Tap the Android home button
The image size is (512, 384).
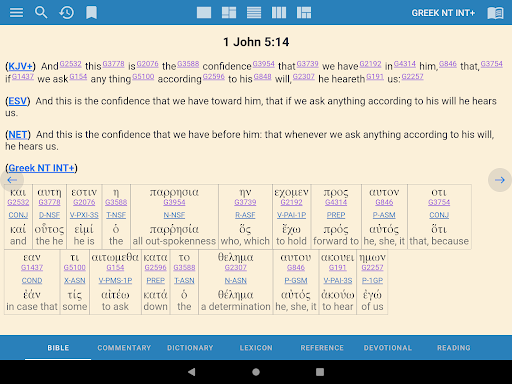click(256, 372)
